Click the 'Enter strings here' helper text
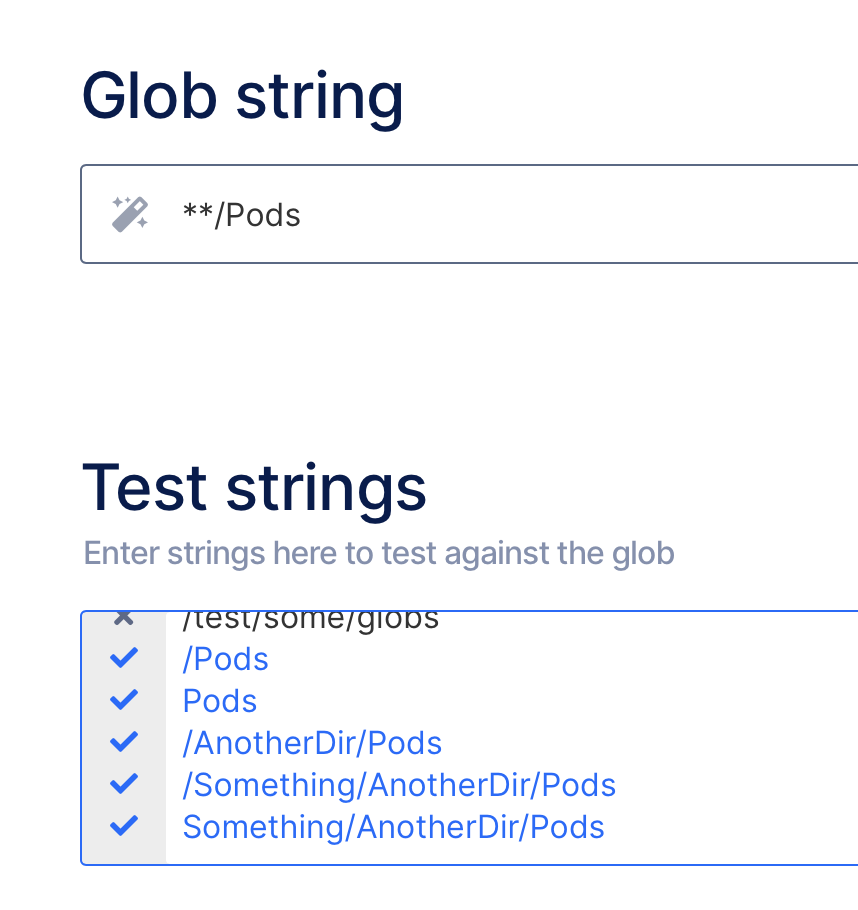This screenshot has width=858, height=910. (379, 553)
